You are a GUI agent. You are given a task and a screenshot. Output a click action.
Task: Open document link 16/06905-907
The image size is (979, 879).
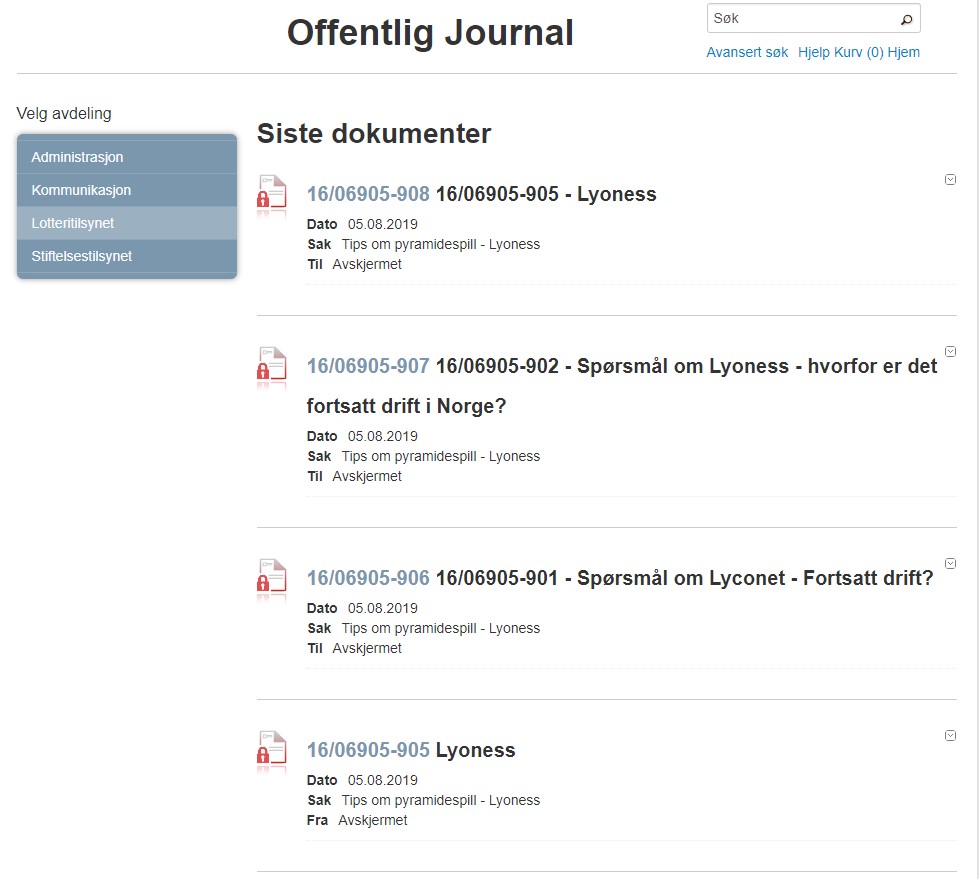click(x=368, y=366)
